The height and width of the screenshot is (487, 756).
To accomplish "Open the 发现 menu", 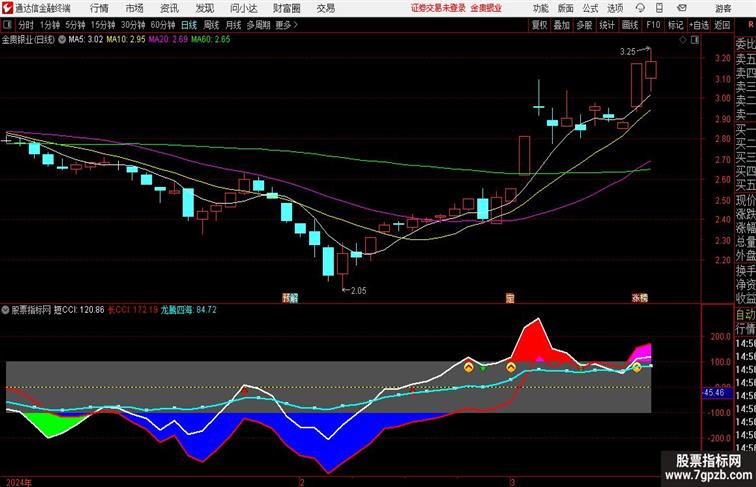I will (204, 8).
